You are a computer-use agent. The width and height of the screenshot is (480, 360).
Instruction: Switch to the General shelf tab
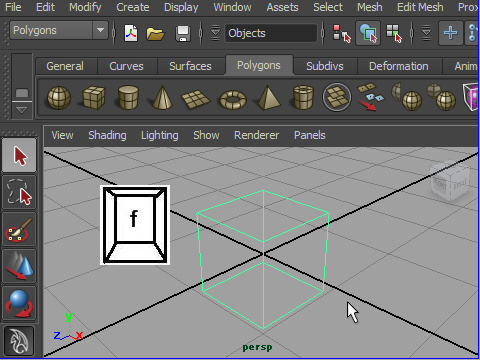[65, 66]
